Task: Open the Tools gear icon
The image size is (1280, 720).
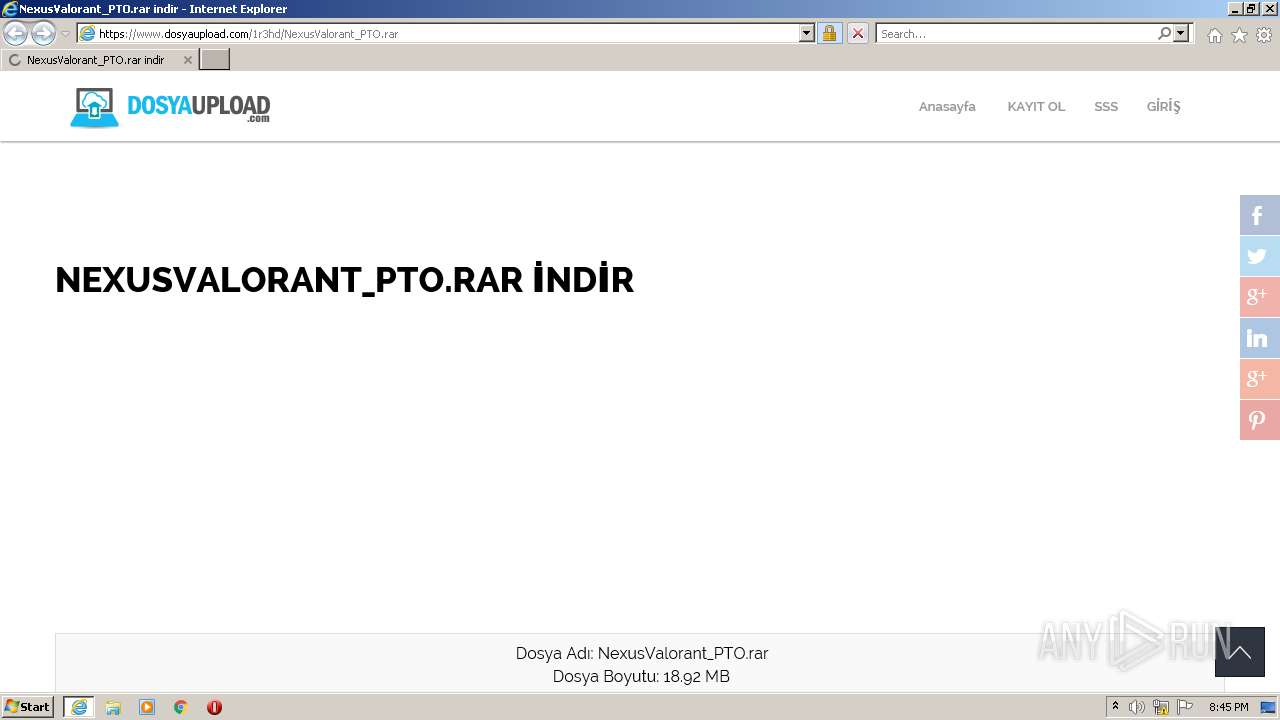Action: tap(1264, 35)
